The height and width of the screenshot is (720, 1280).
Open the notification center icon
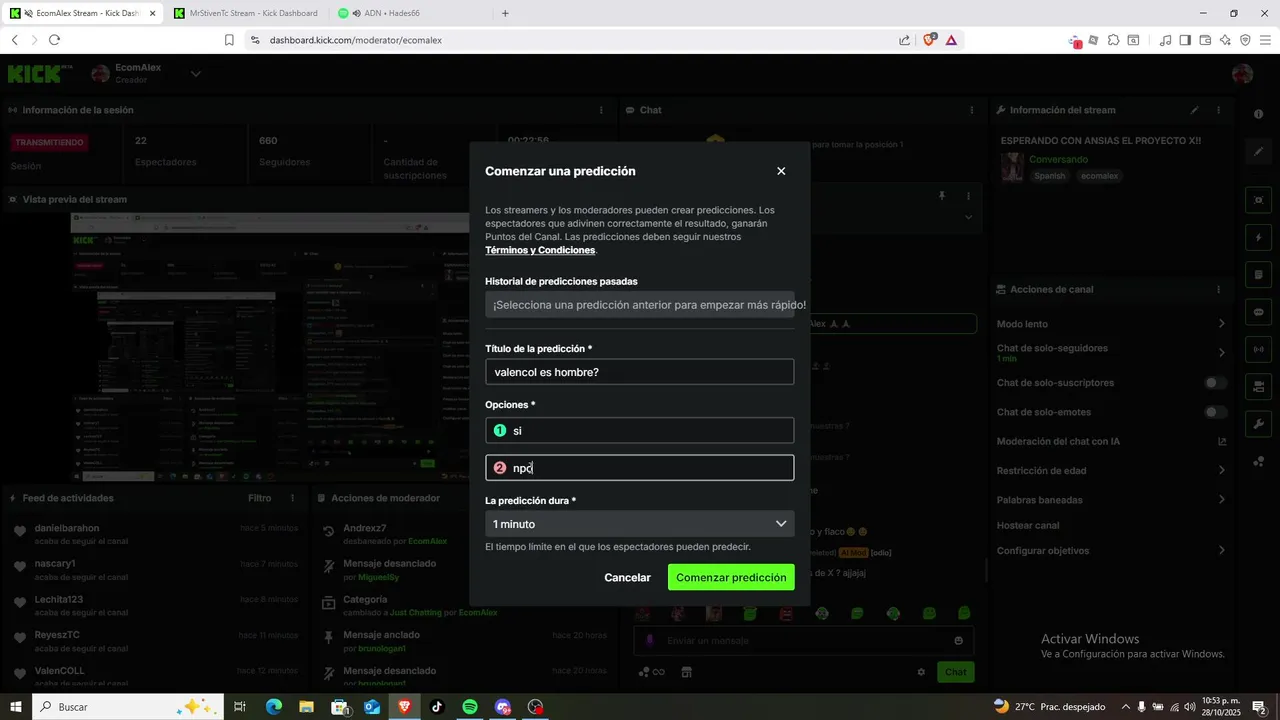[x=1259, y=707]
